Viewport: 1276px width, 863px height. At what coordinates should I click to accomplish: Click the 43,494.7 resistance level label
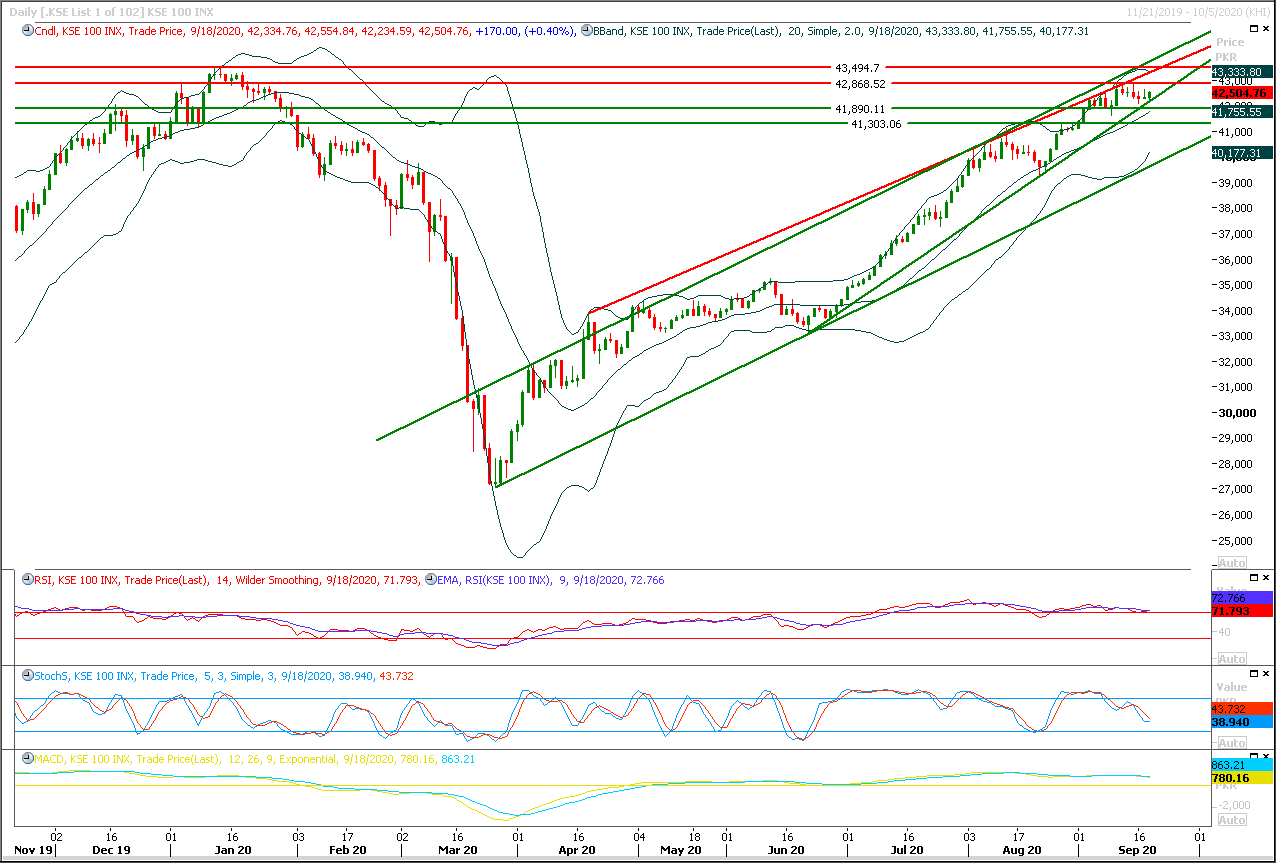point(857,68)
